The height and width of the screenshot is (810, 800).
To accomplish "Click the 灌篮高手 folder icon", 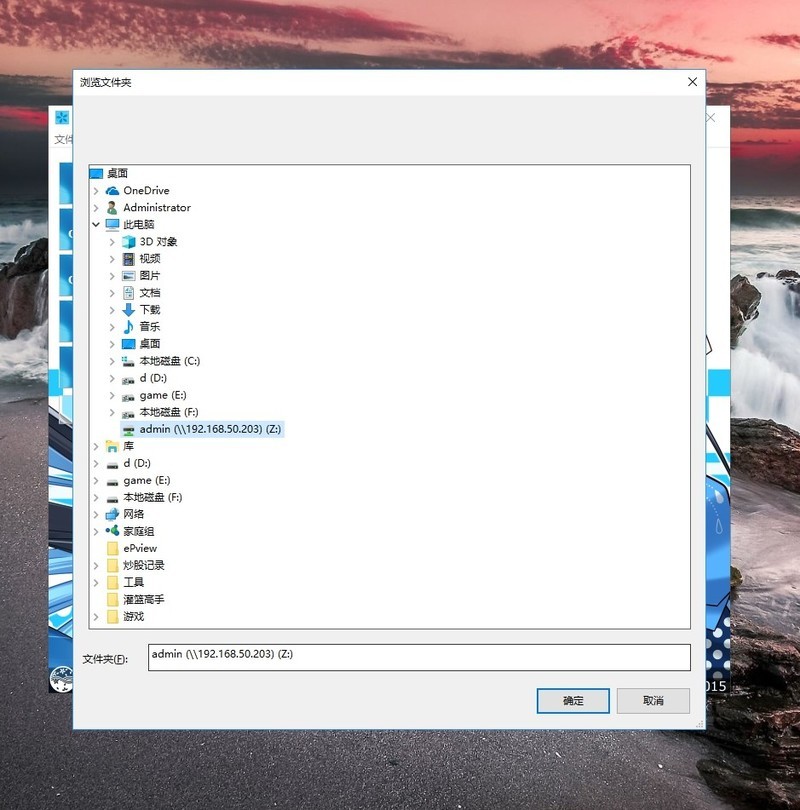I will coord(112,600).
